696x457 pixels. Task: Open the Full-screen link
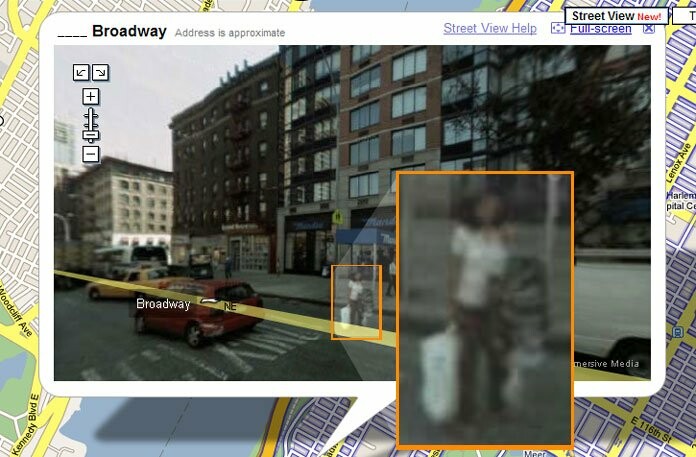pos(601,29)
